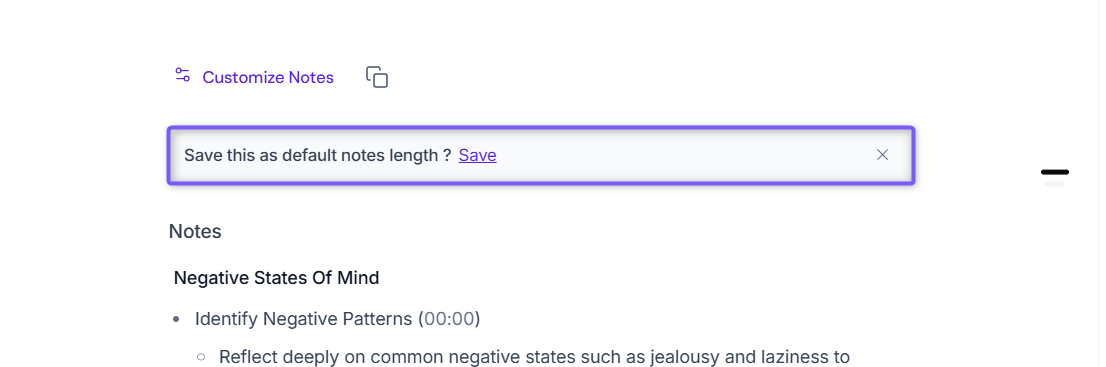The width and height of the screenshot is (1106, 367).
Task: Click the question mark after 'notes length'
Action: tap(447, 155)
